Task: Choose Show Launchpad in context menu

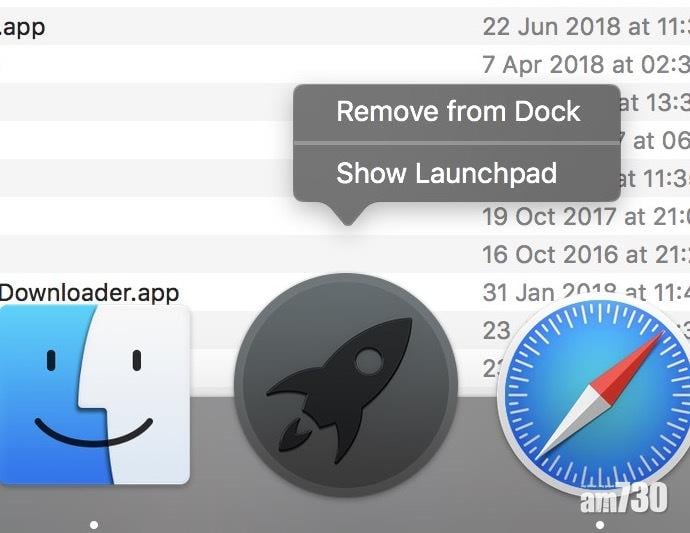Action: 445,173
